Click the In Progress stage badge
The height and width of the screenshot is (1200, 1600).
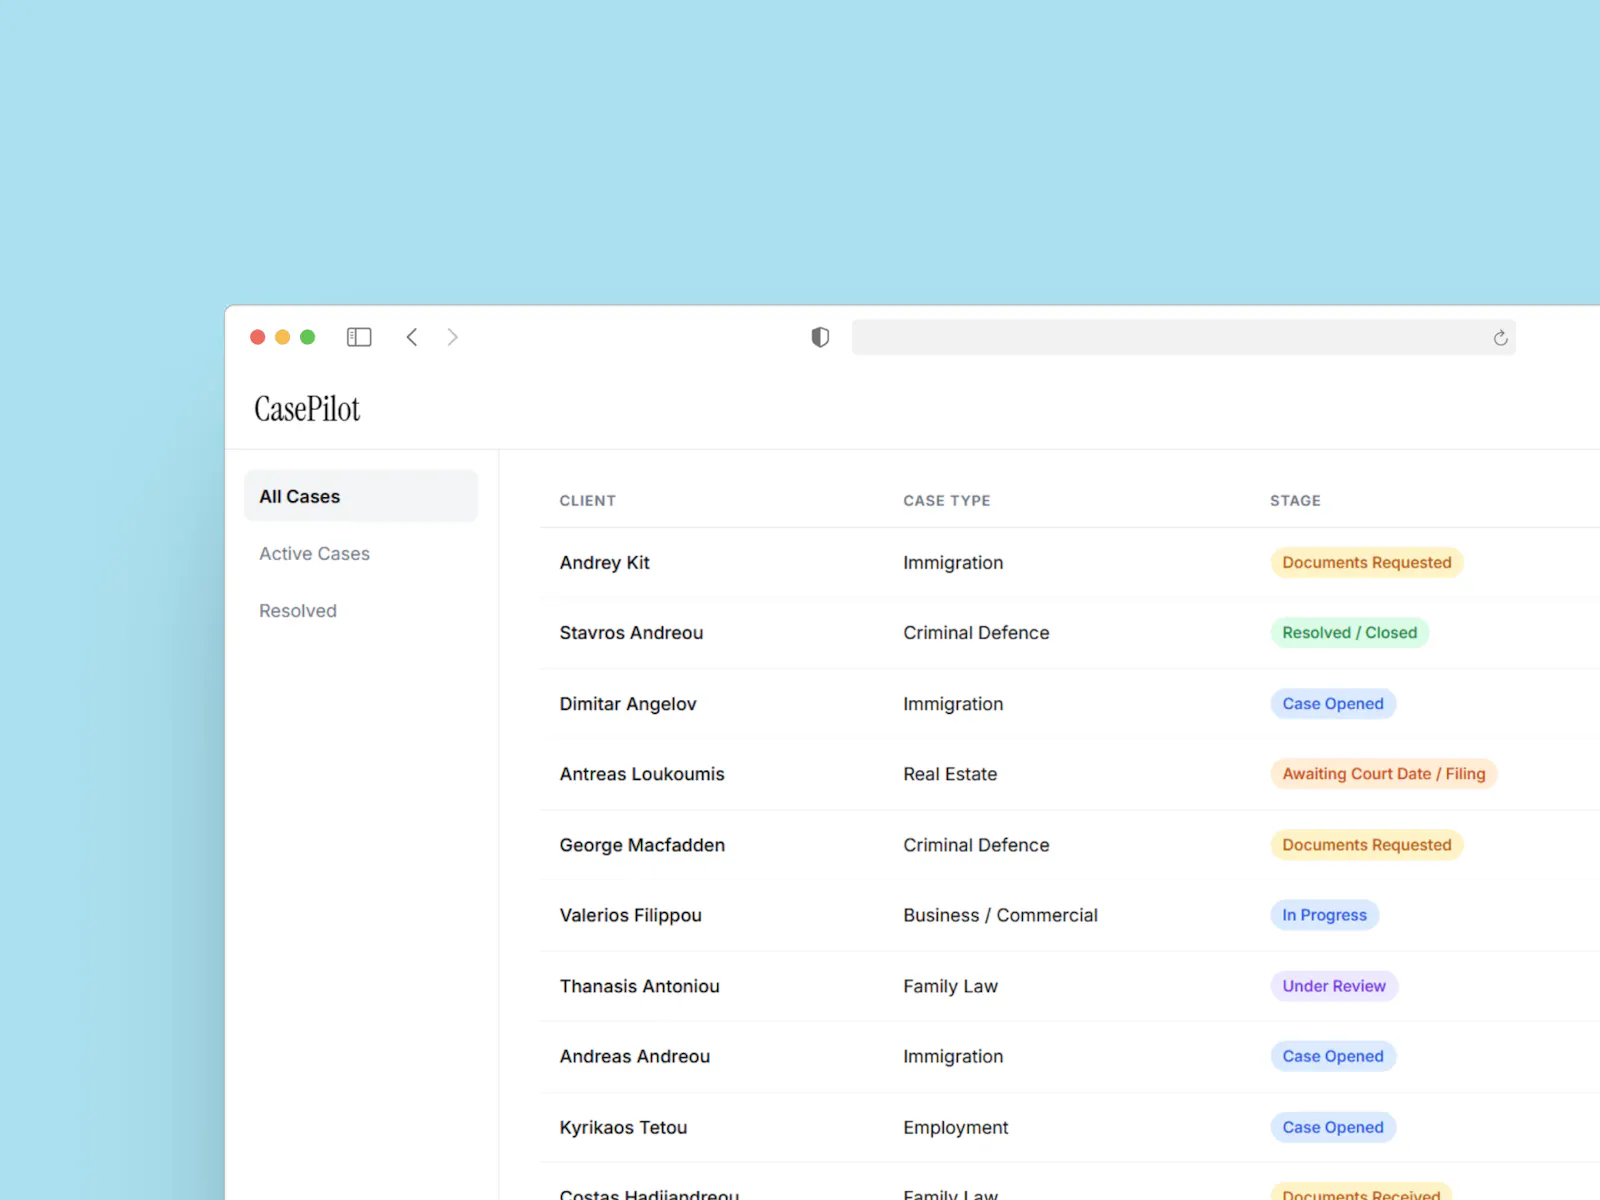pos(1324,914)
